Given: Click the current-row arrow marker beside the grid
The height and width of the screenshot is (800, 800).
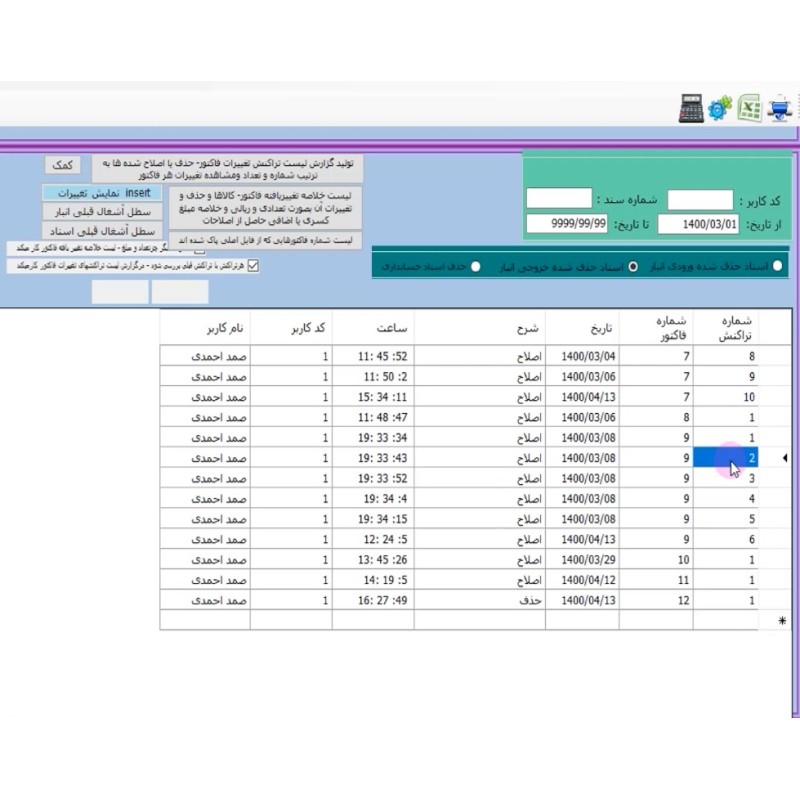Looking at the screenshot, I should coord(784,458).
